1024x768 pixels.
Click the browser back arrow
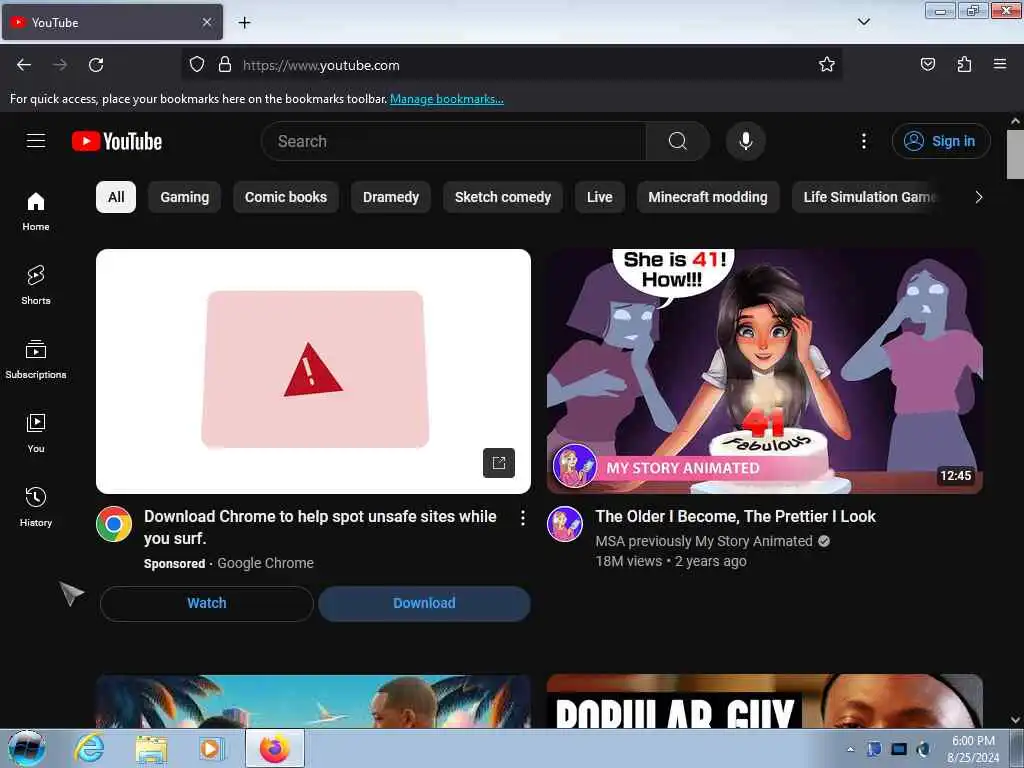[24, 65]
